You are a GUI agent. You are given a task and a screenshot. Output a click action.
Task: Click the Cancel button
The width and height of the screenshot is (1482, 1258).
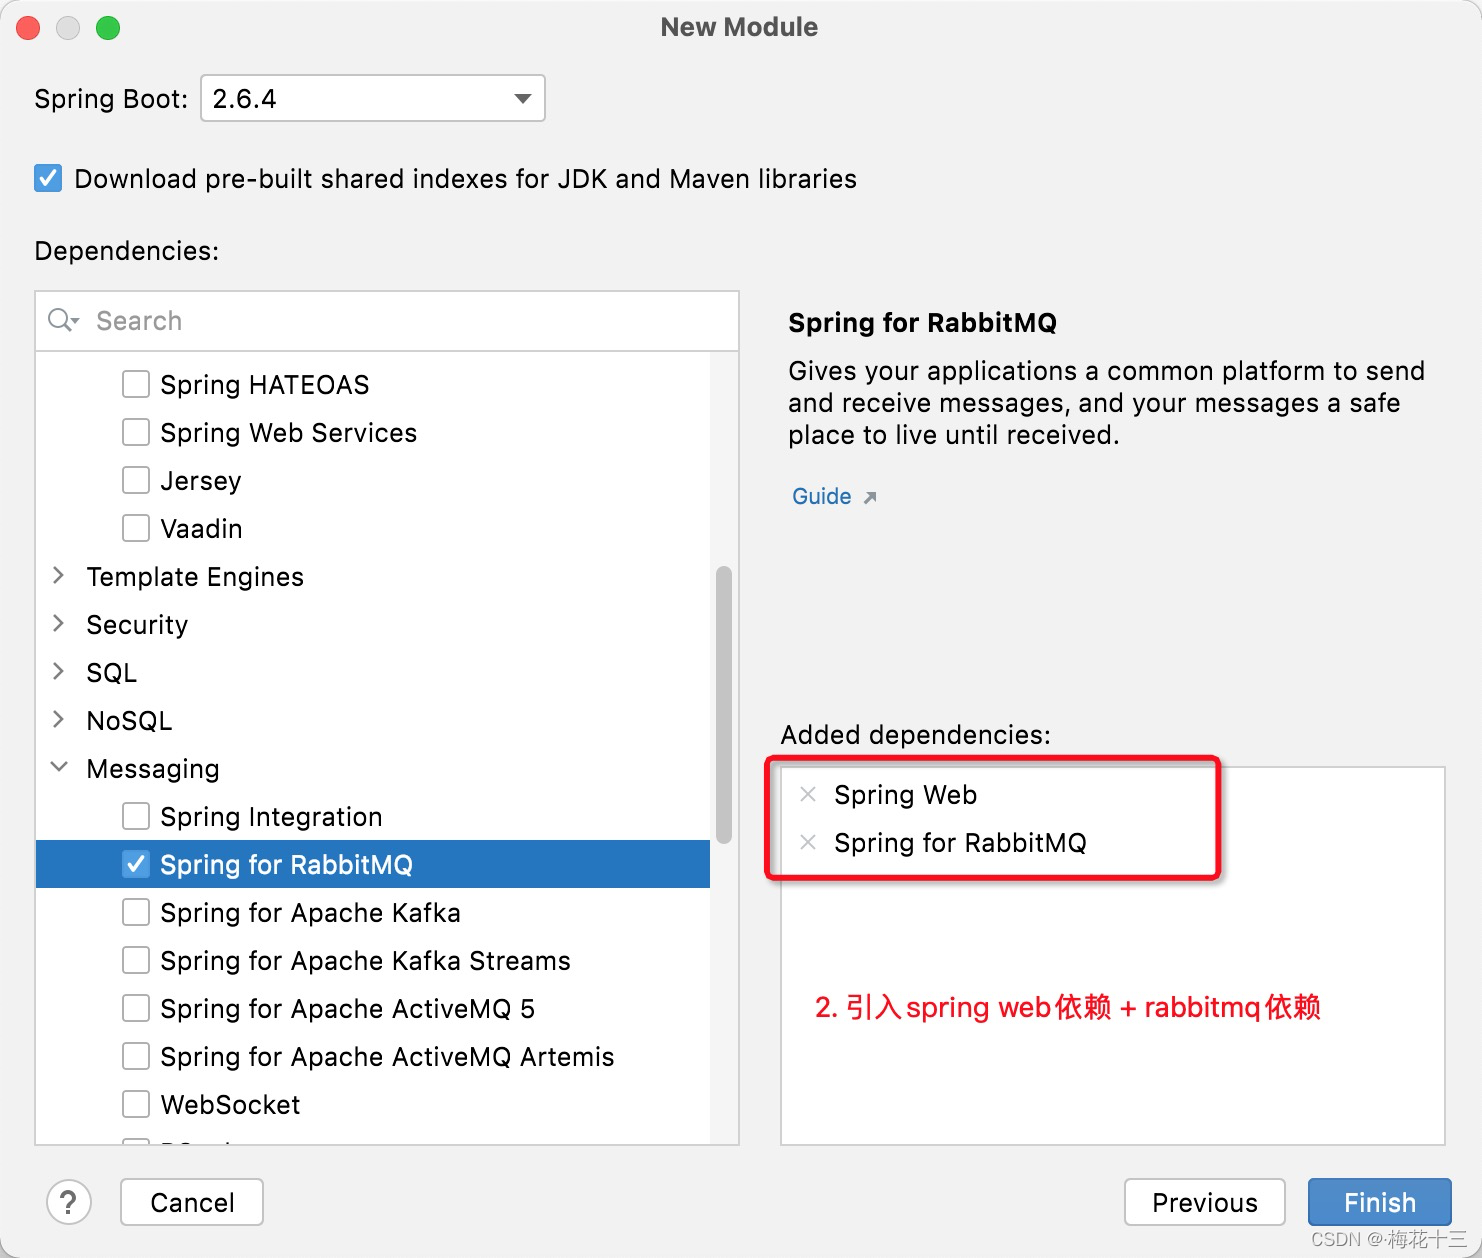coord(192,1202)
